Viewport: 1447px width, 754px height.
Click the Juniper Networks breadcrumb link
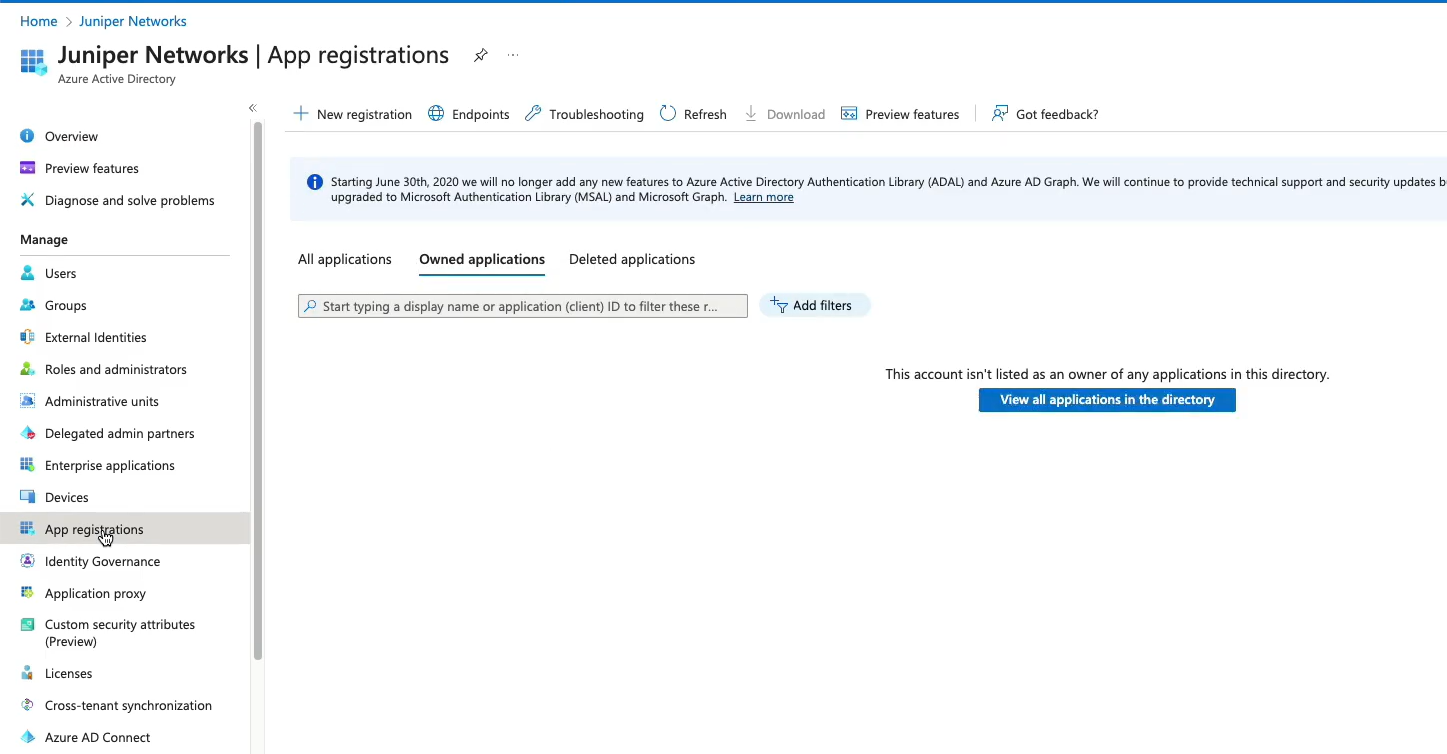133,21
